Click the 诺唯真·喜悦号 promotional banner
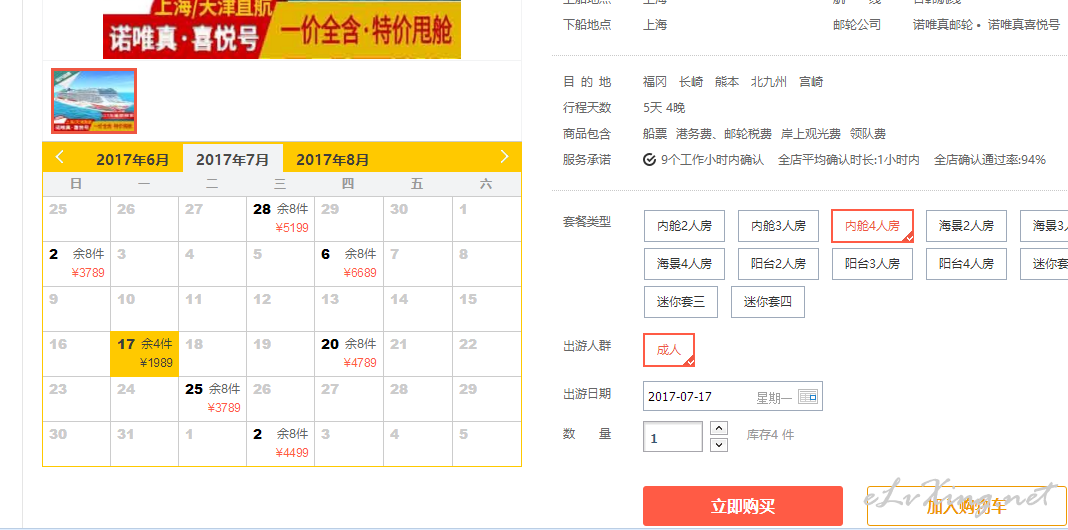The height and width of the screenshot is (530, 1068). (282, 29)
